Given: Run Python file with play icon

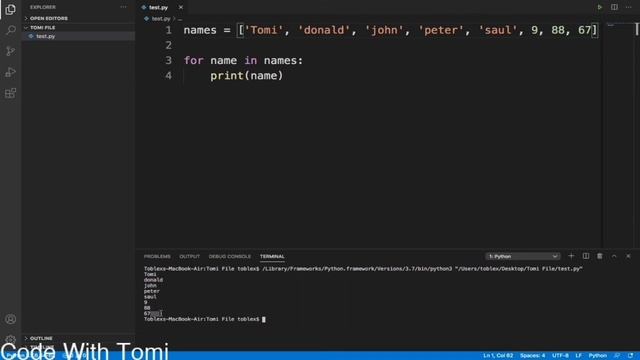Looking at the screenshot, I should (599, 7).
